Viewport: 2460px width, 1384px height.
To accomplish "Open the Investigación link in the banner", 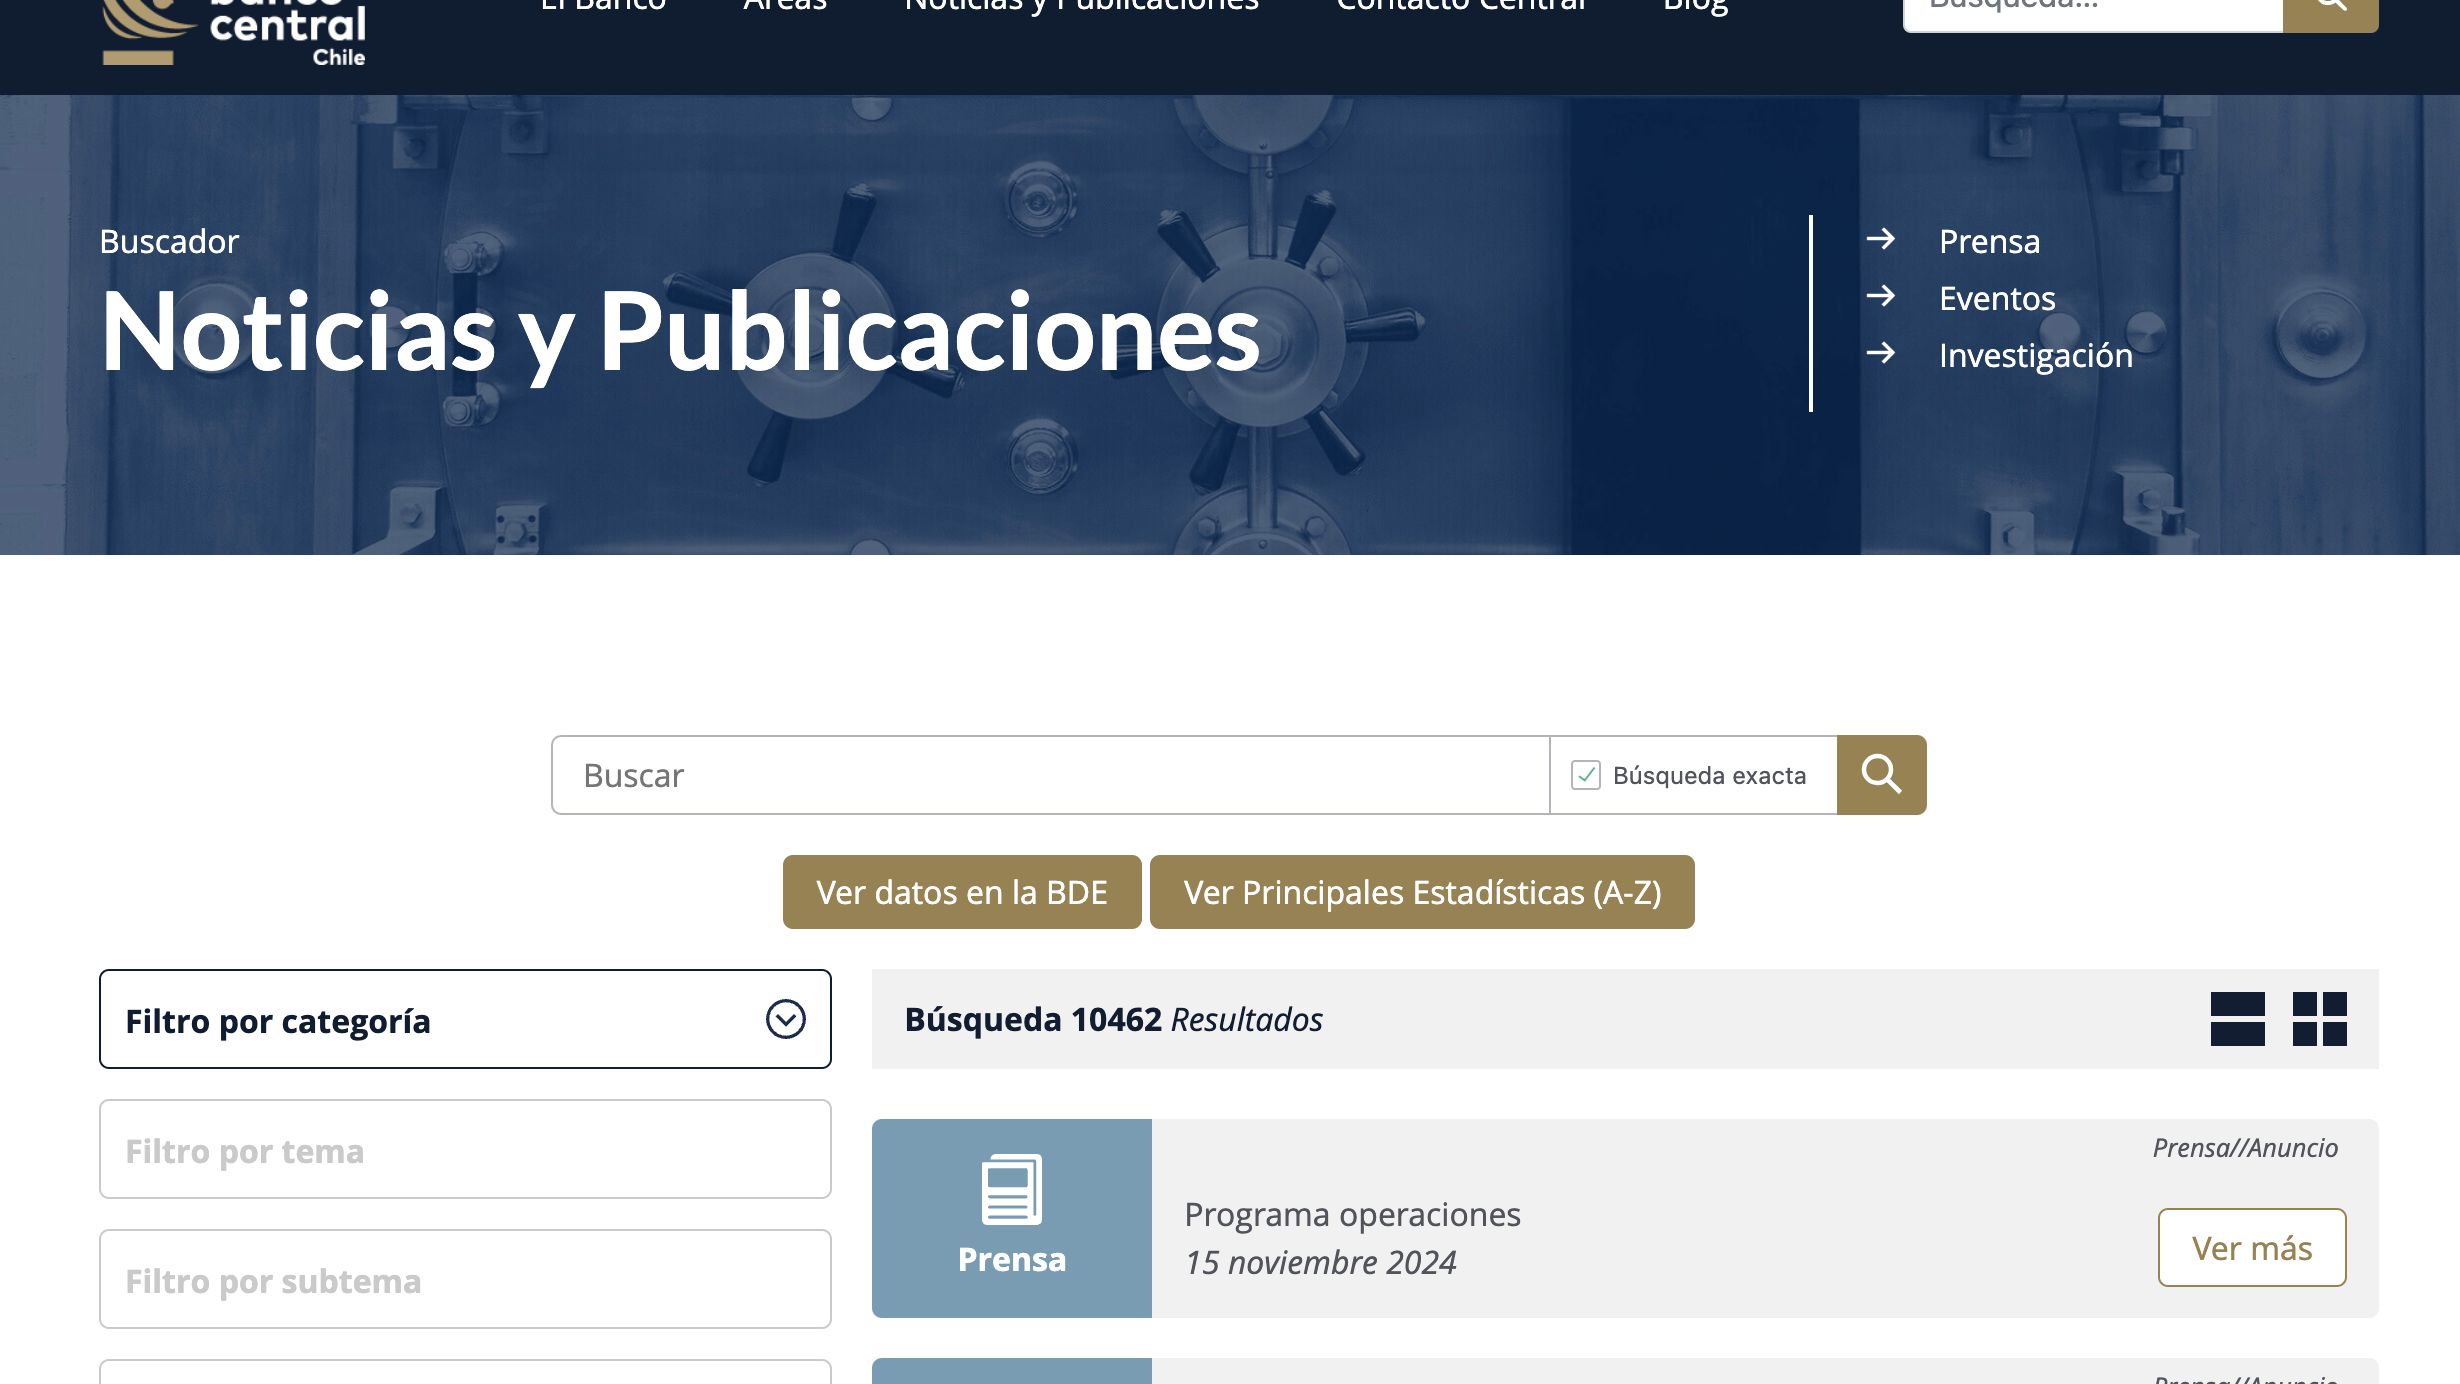I will 2036,355.
